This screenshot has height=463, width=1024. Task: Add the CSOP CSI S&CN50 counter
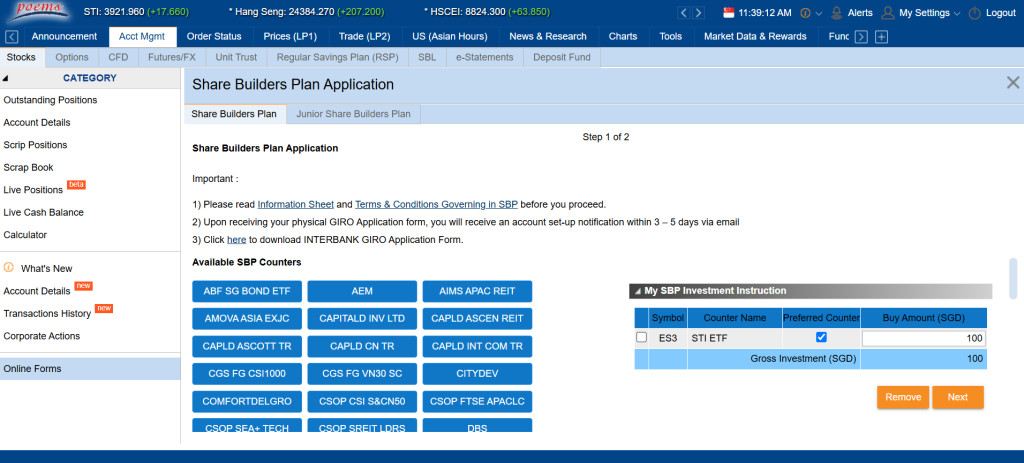(362, 401)
